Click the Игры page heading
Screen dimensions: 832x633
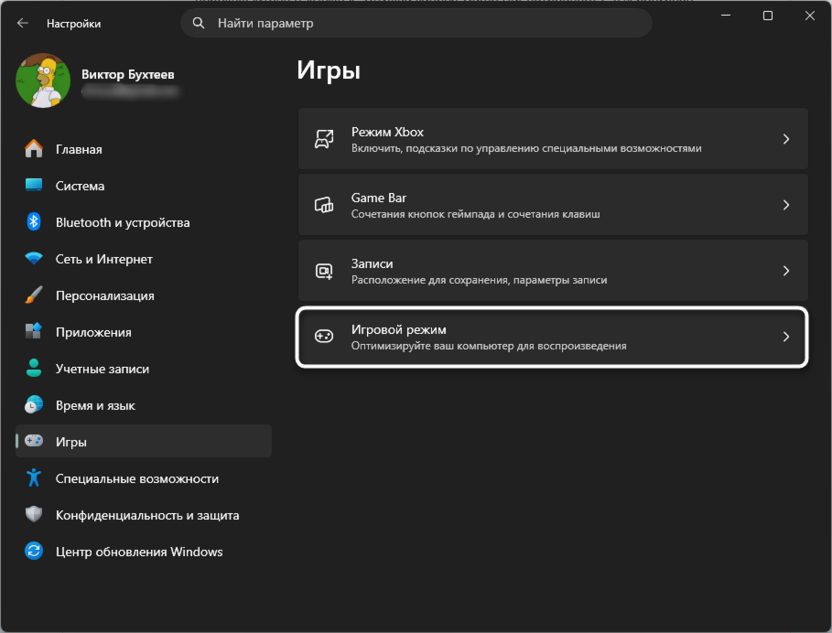[x=328, y=70]
